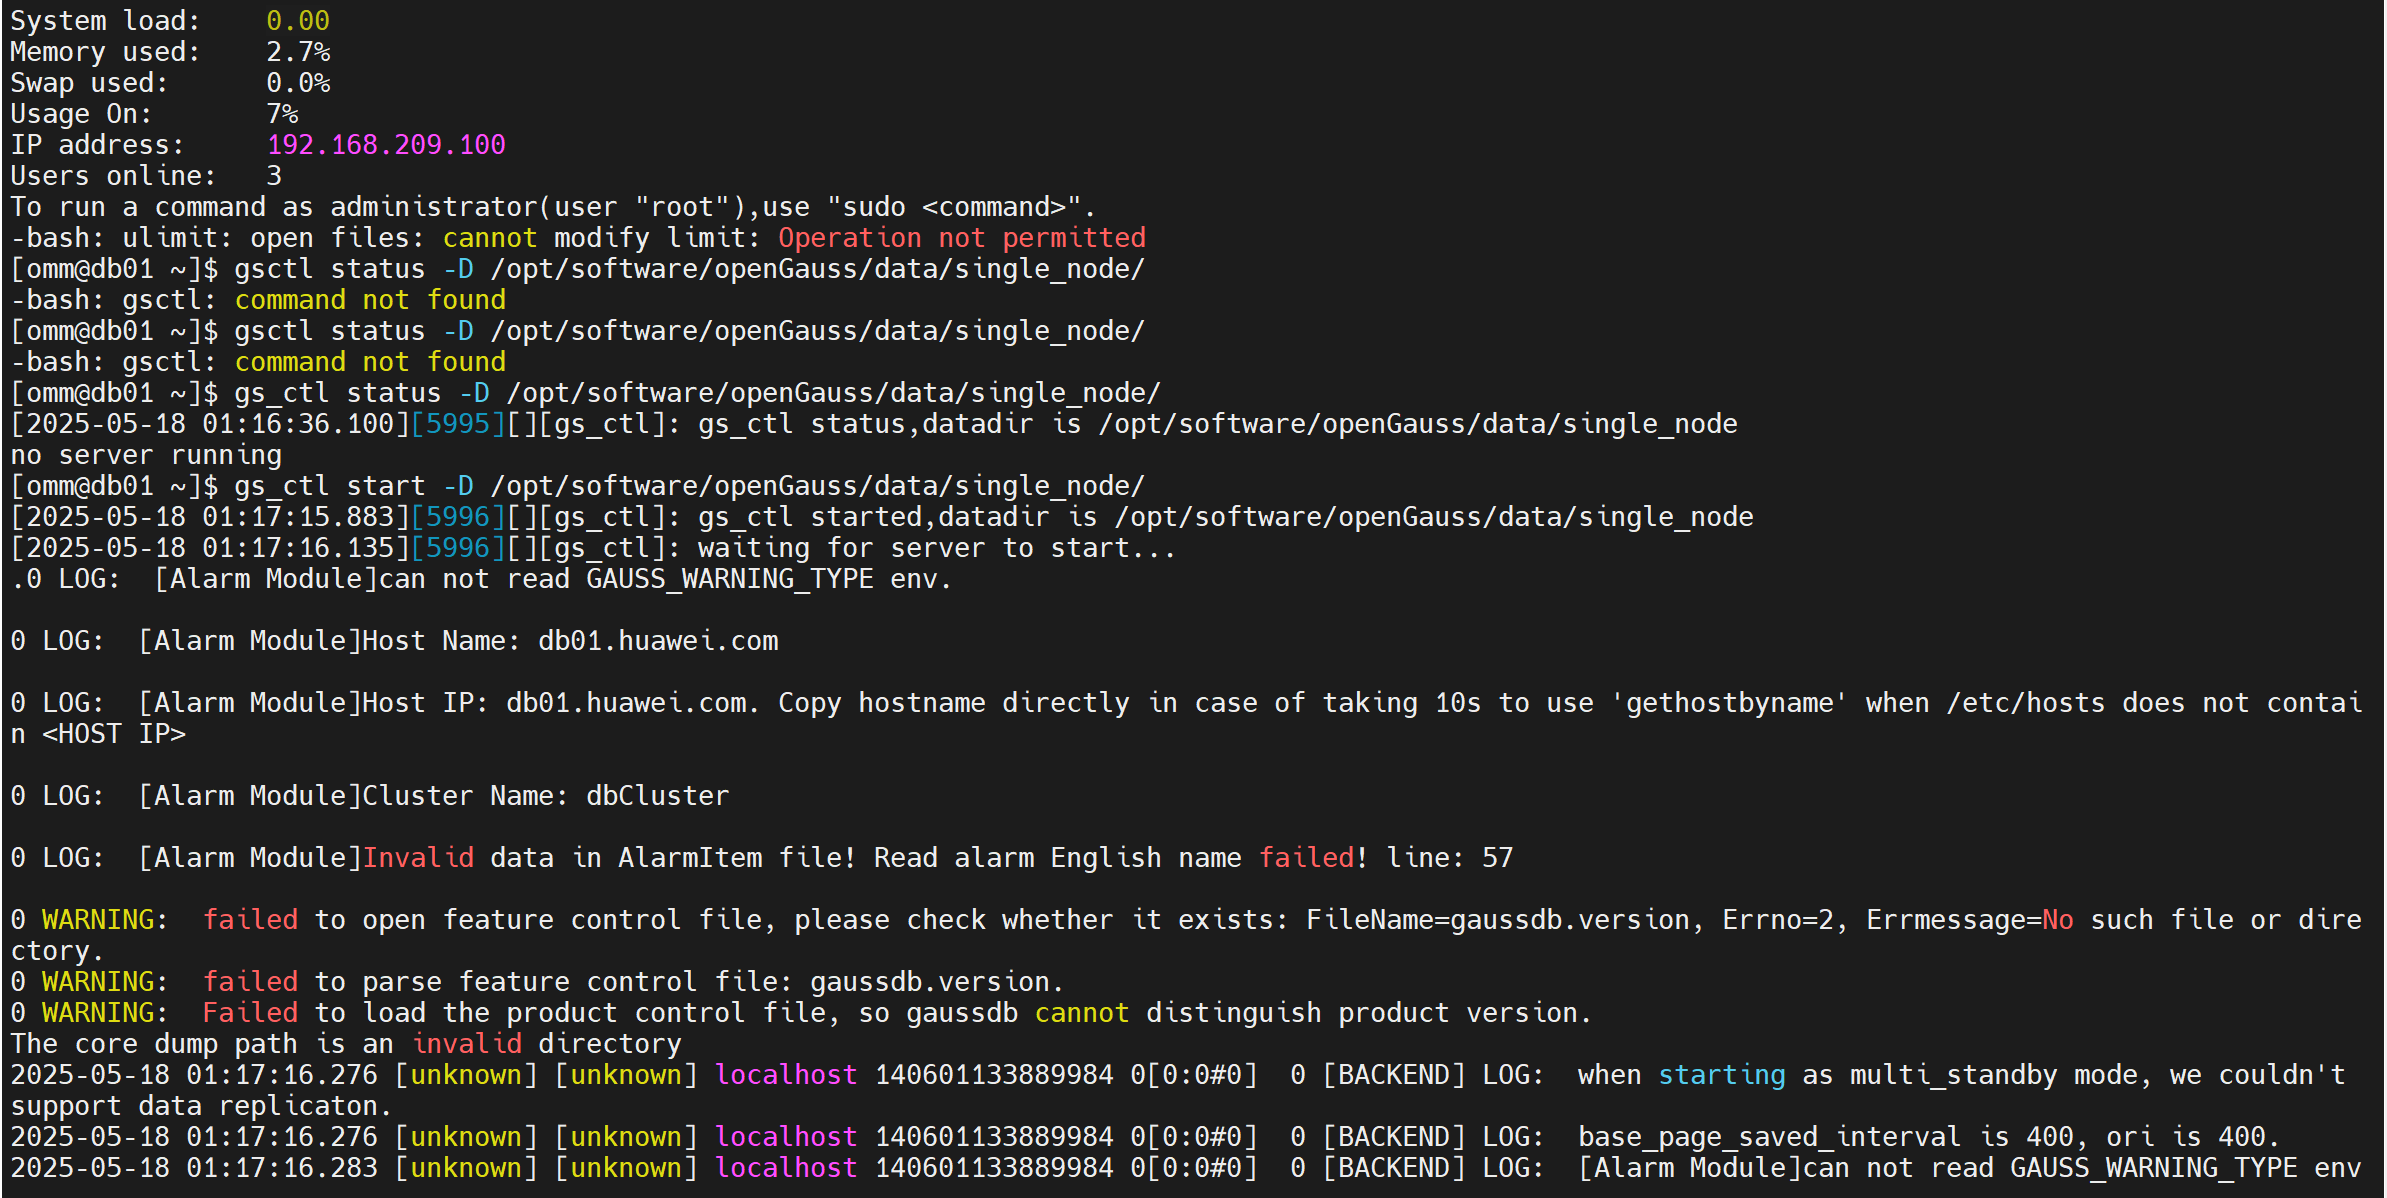Click 'waiting for server to start...' line
Viewport: 2387px width, 1198px height.
pyautogui.click(x=935, y=548)
